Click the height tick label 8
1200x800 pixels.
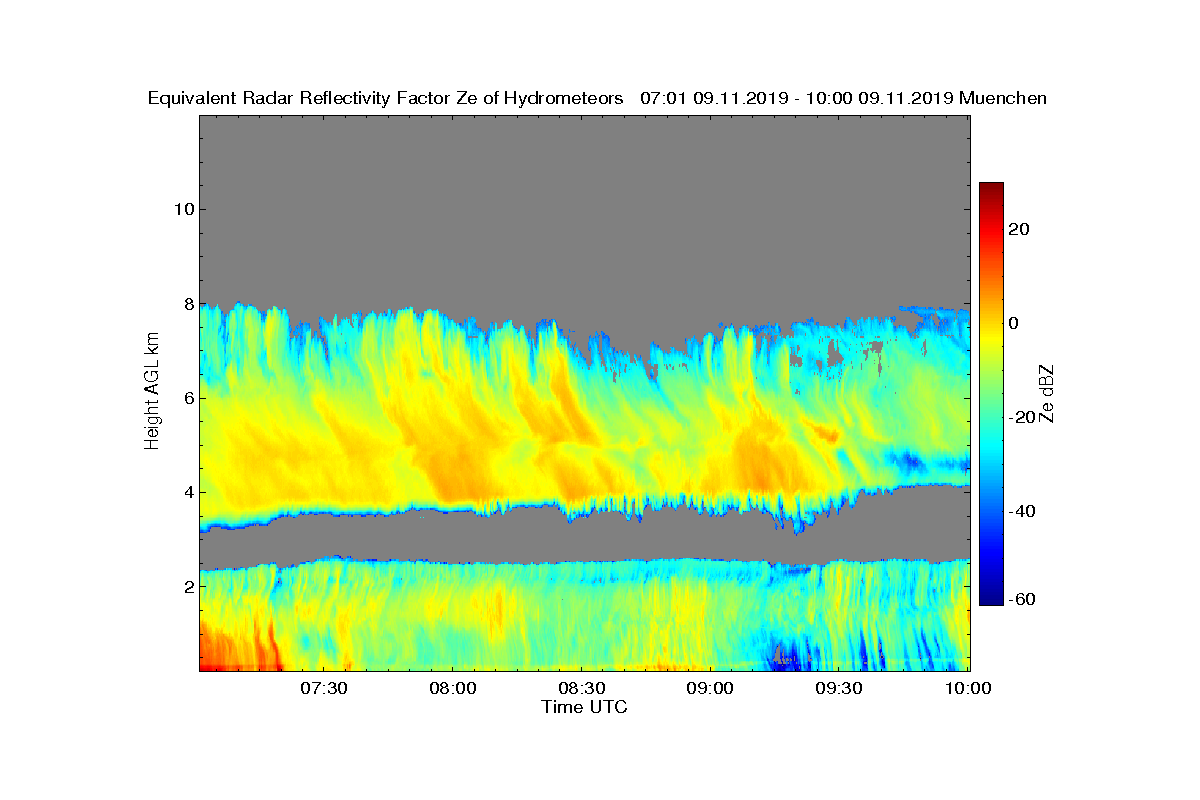pos(187,304)
